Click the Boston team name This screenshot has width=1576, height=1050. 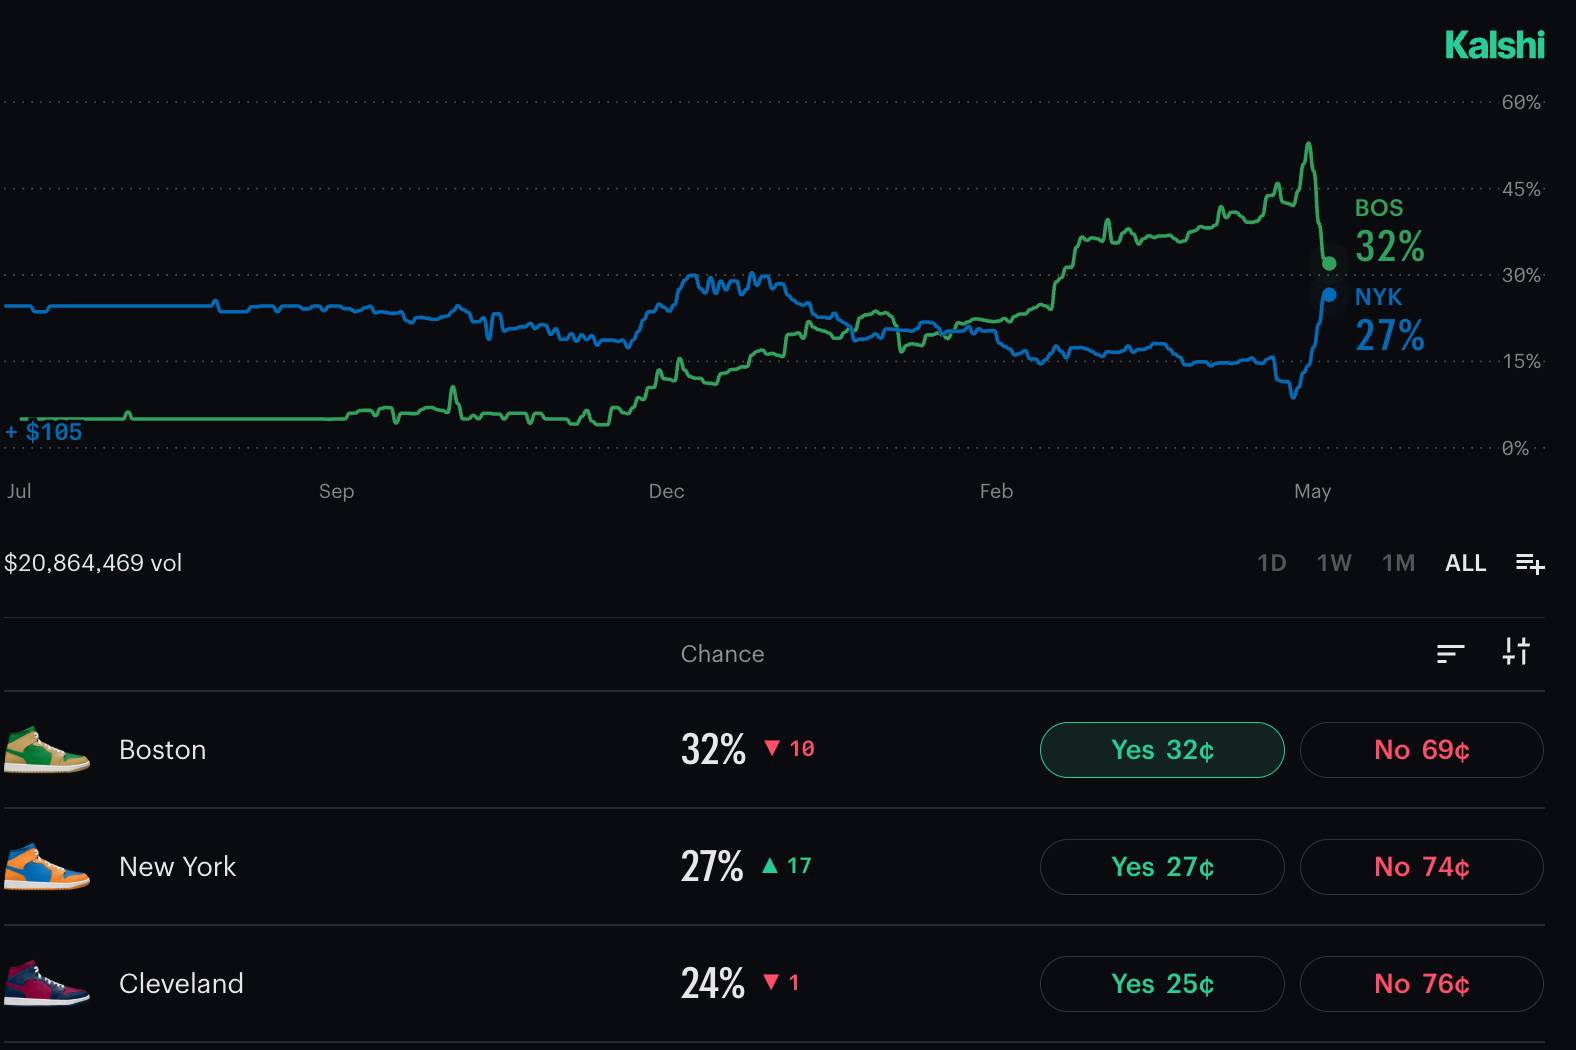tap(162, 750)
